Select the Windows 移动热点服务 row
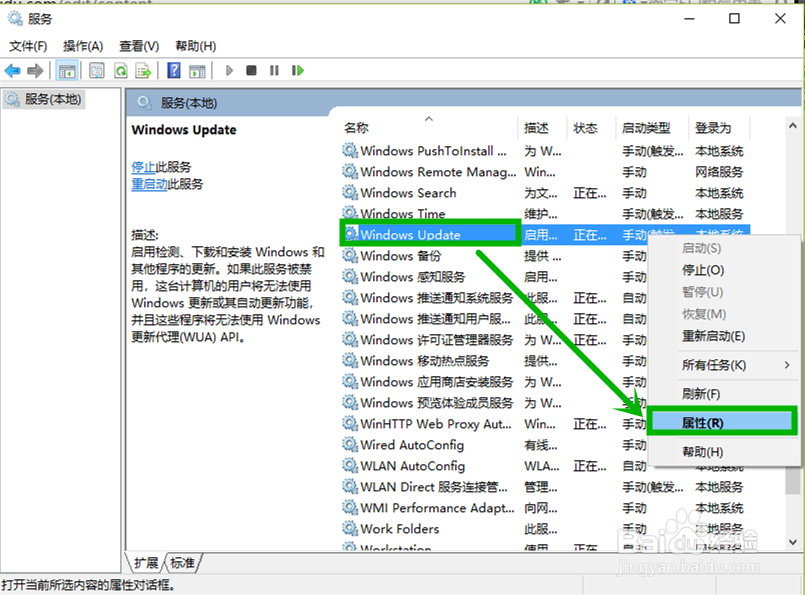 (x=494, y=361)
